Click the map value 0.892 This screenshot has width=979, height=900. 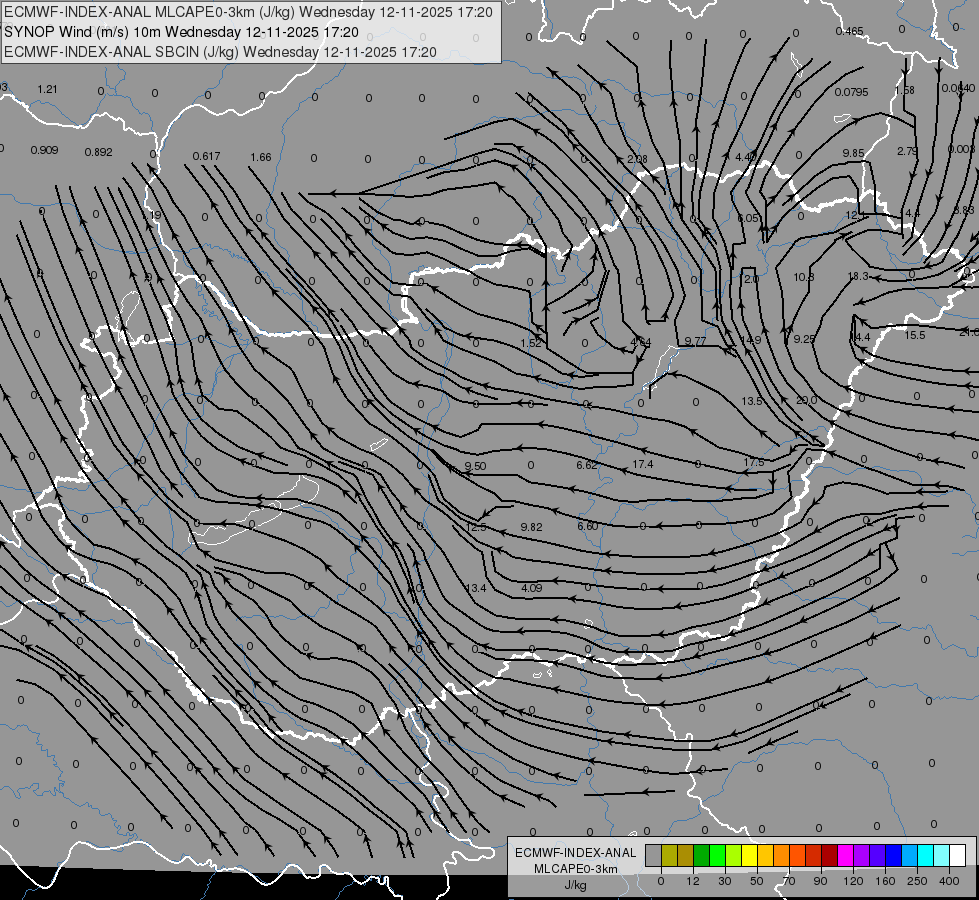pyautogui.click(x=99, y=152)
